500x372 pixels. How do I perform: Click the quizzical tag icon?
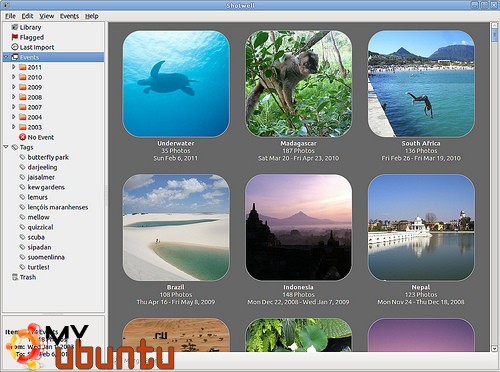(x=23, y=227)
